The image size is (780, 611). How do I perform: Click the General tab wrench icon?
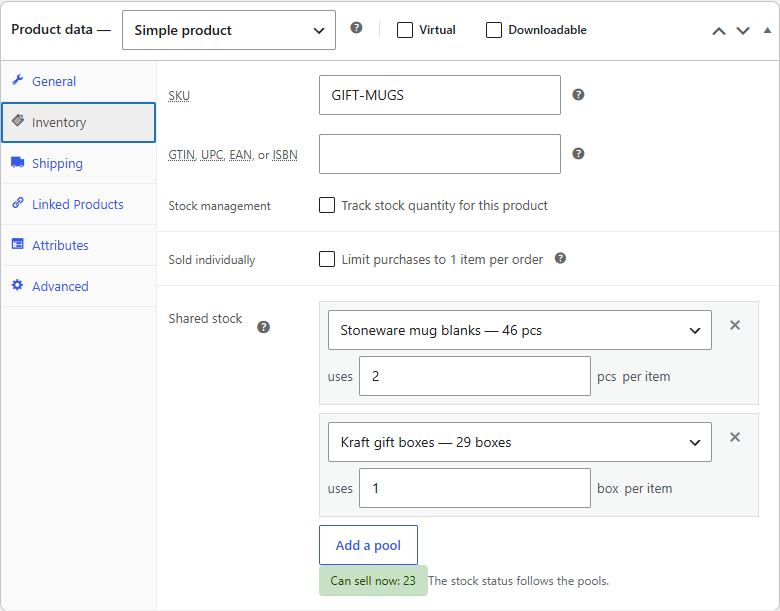18,80
